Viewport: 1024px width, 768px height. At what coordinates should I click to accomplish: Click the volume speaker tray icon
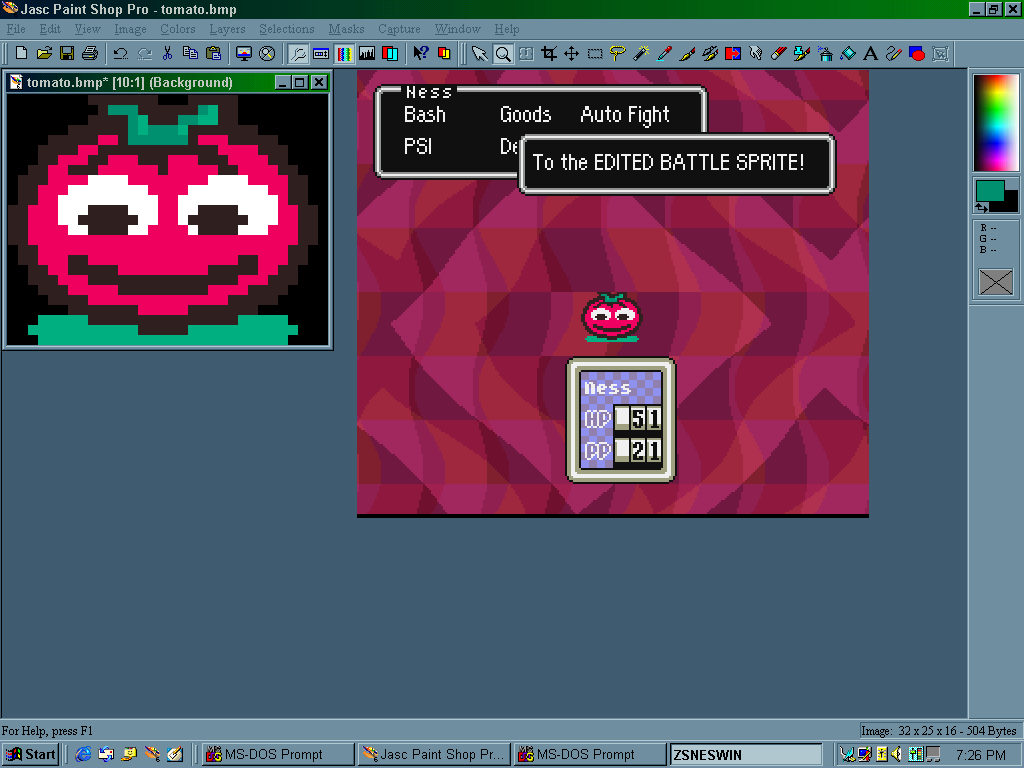pos(897,754)
